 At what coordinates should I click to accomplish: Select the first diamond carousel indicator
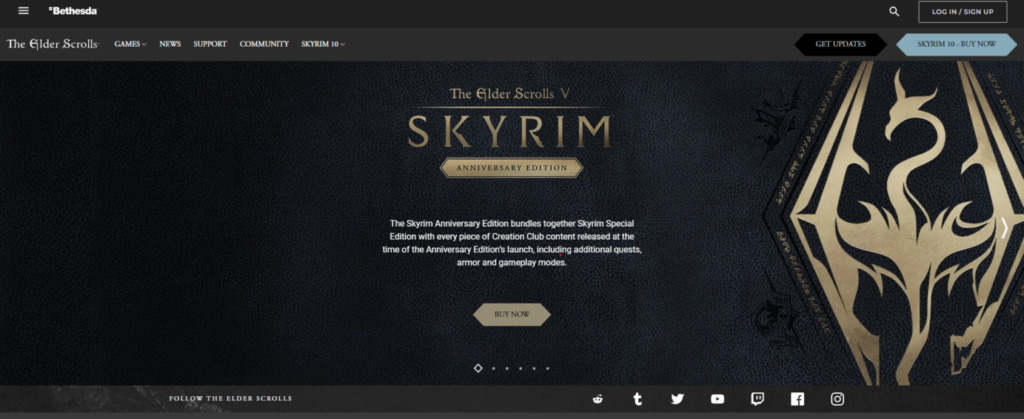click(x=478, y=368)
